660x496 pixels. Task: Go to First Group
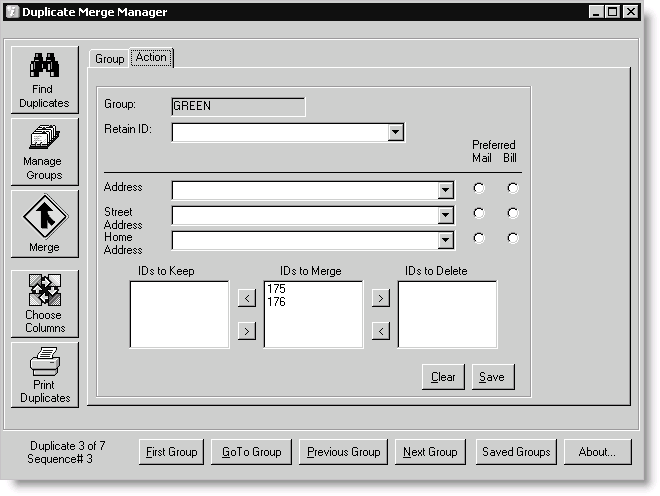click(171, 452)
